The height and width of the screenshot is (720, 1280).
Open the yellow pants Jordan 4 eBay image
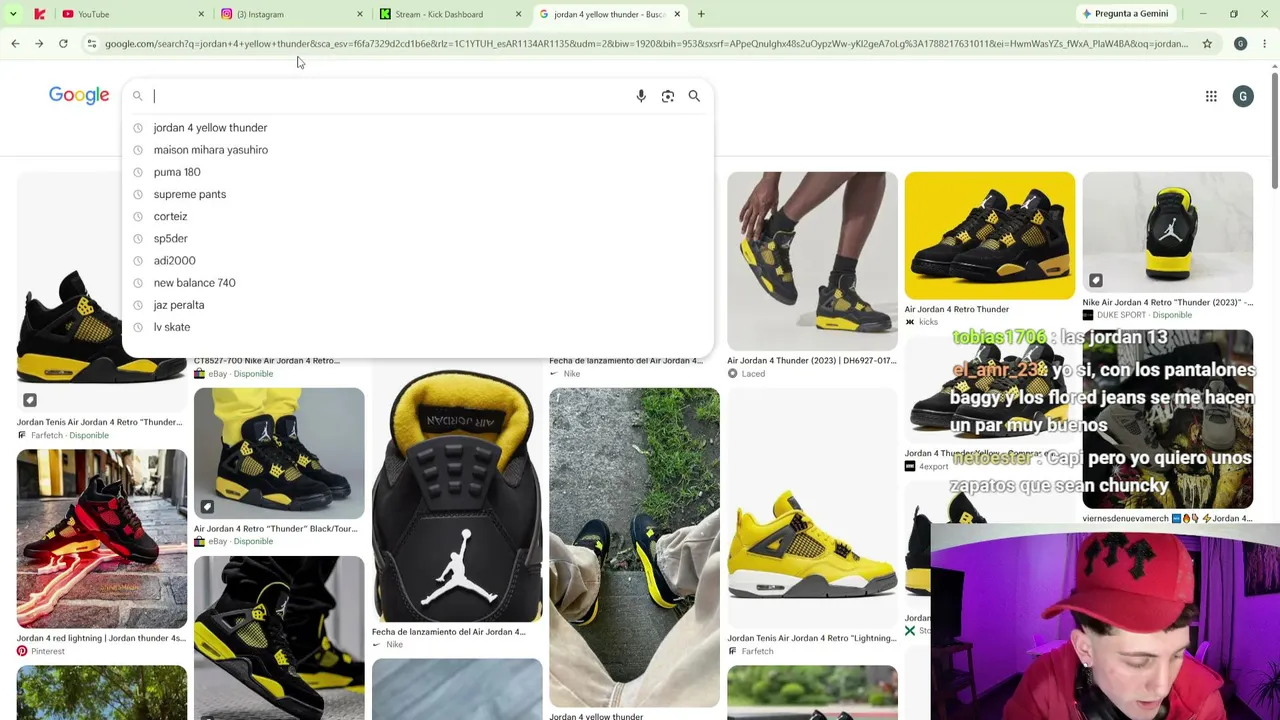pyautogui.click(x=279, y=453)
